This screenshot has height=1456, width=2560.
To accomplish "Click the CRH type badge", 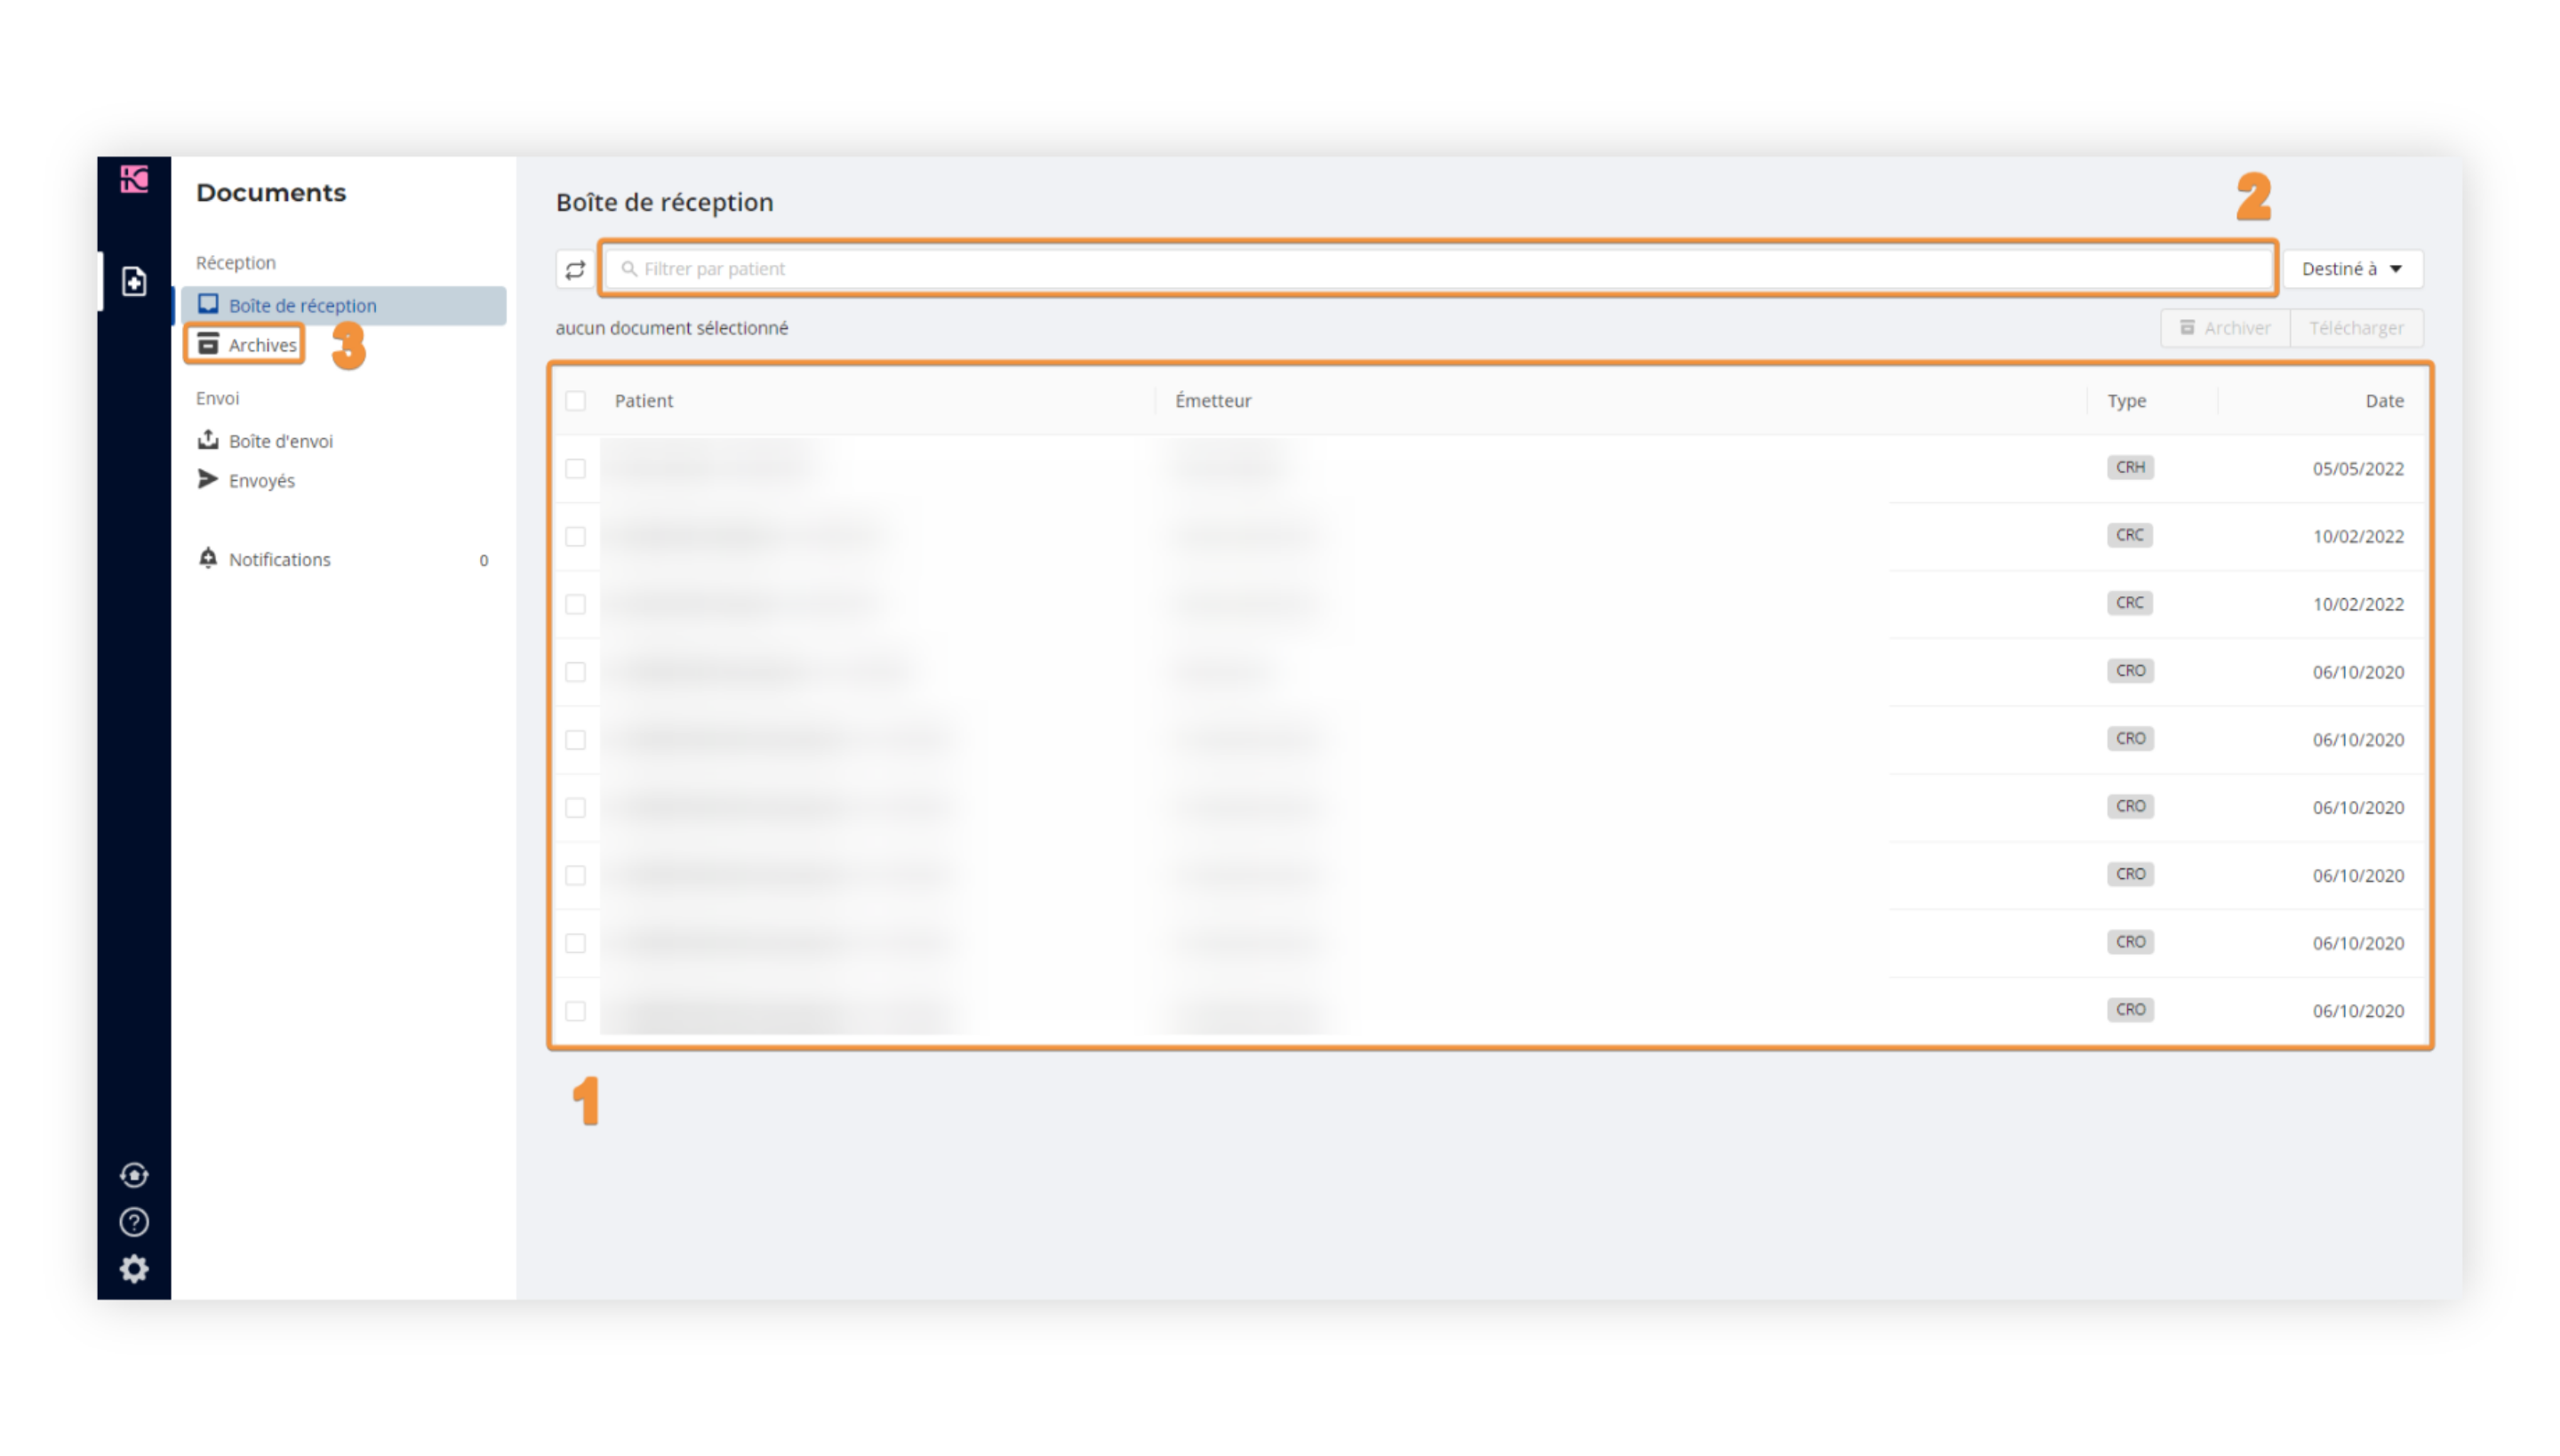I will click(2130, 467).
